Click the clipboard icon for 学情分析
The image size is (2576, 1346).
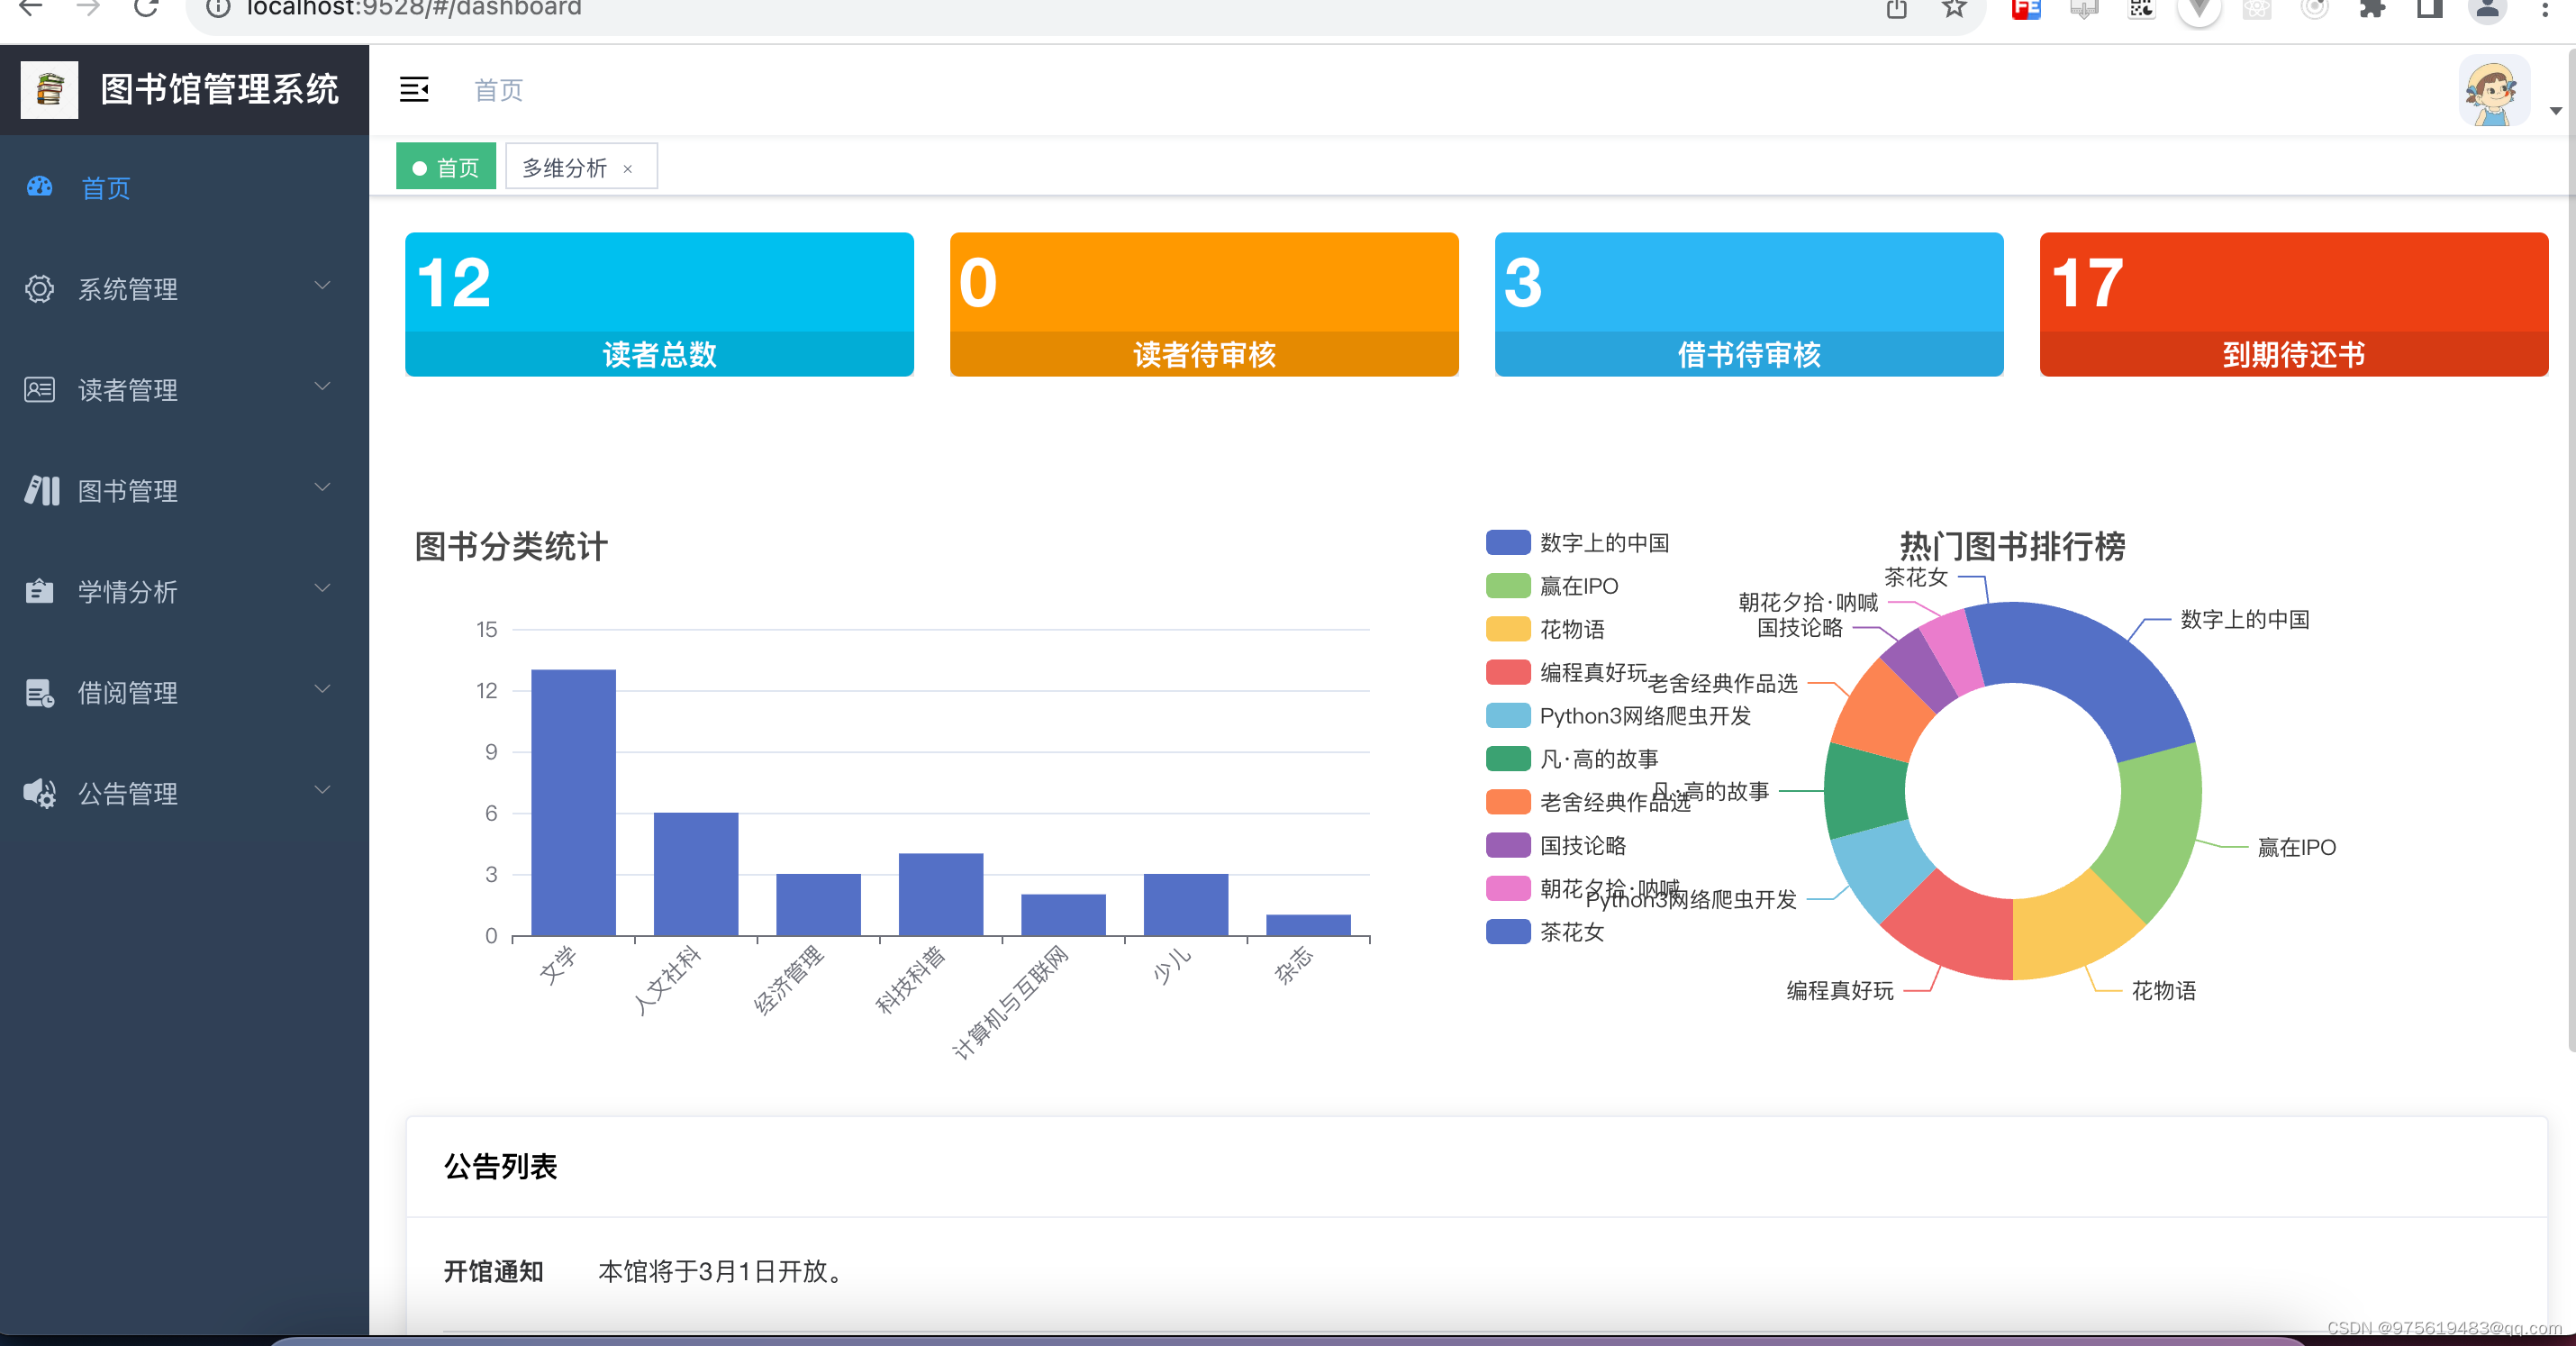click(39, 591)
